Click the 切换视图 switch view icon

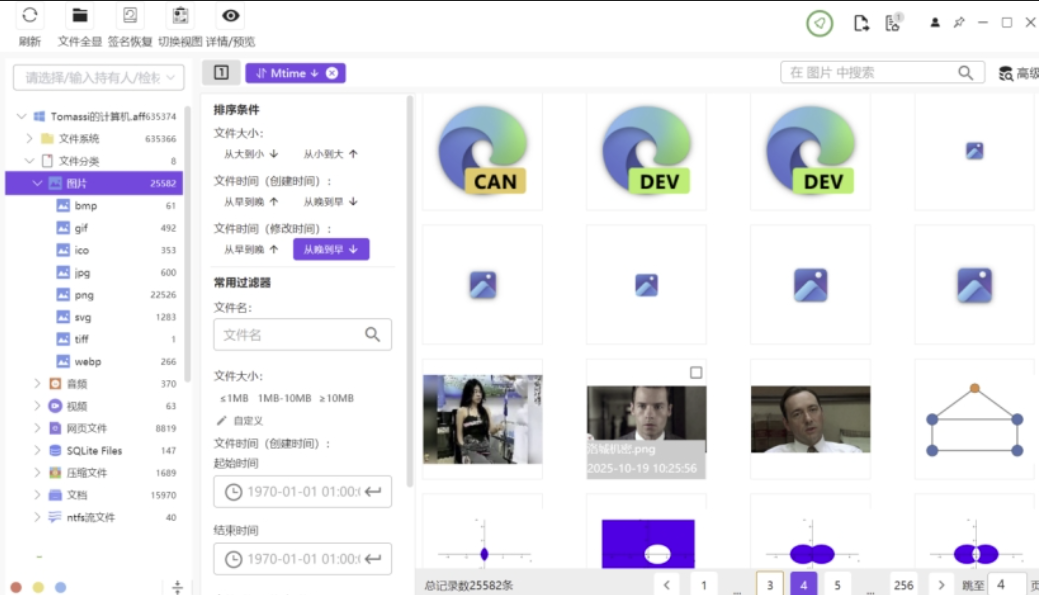click(x=182, y=16)
